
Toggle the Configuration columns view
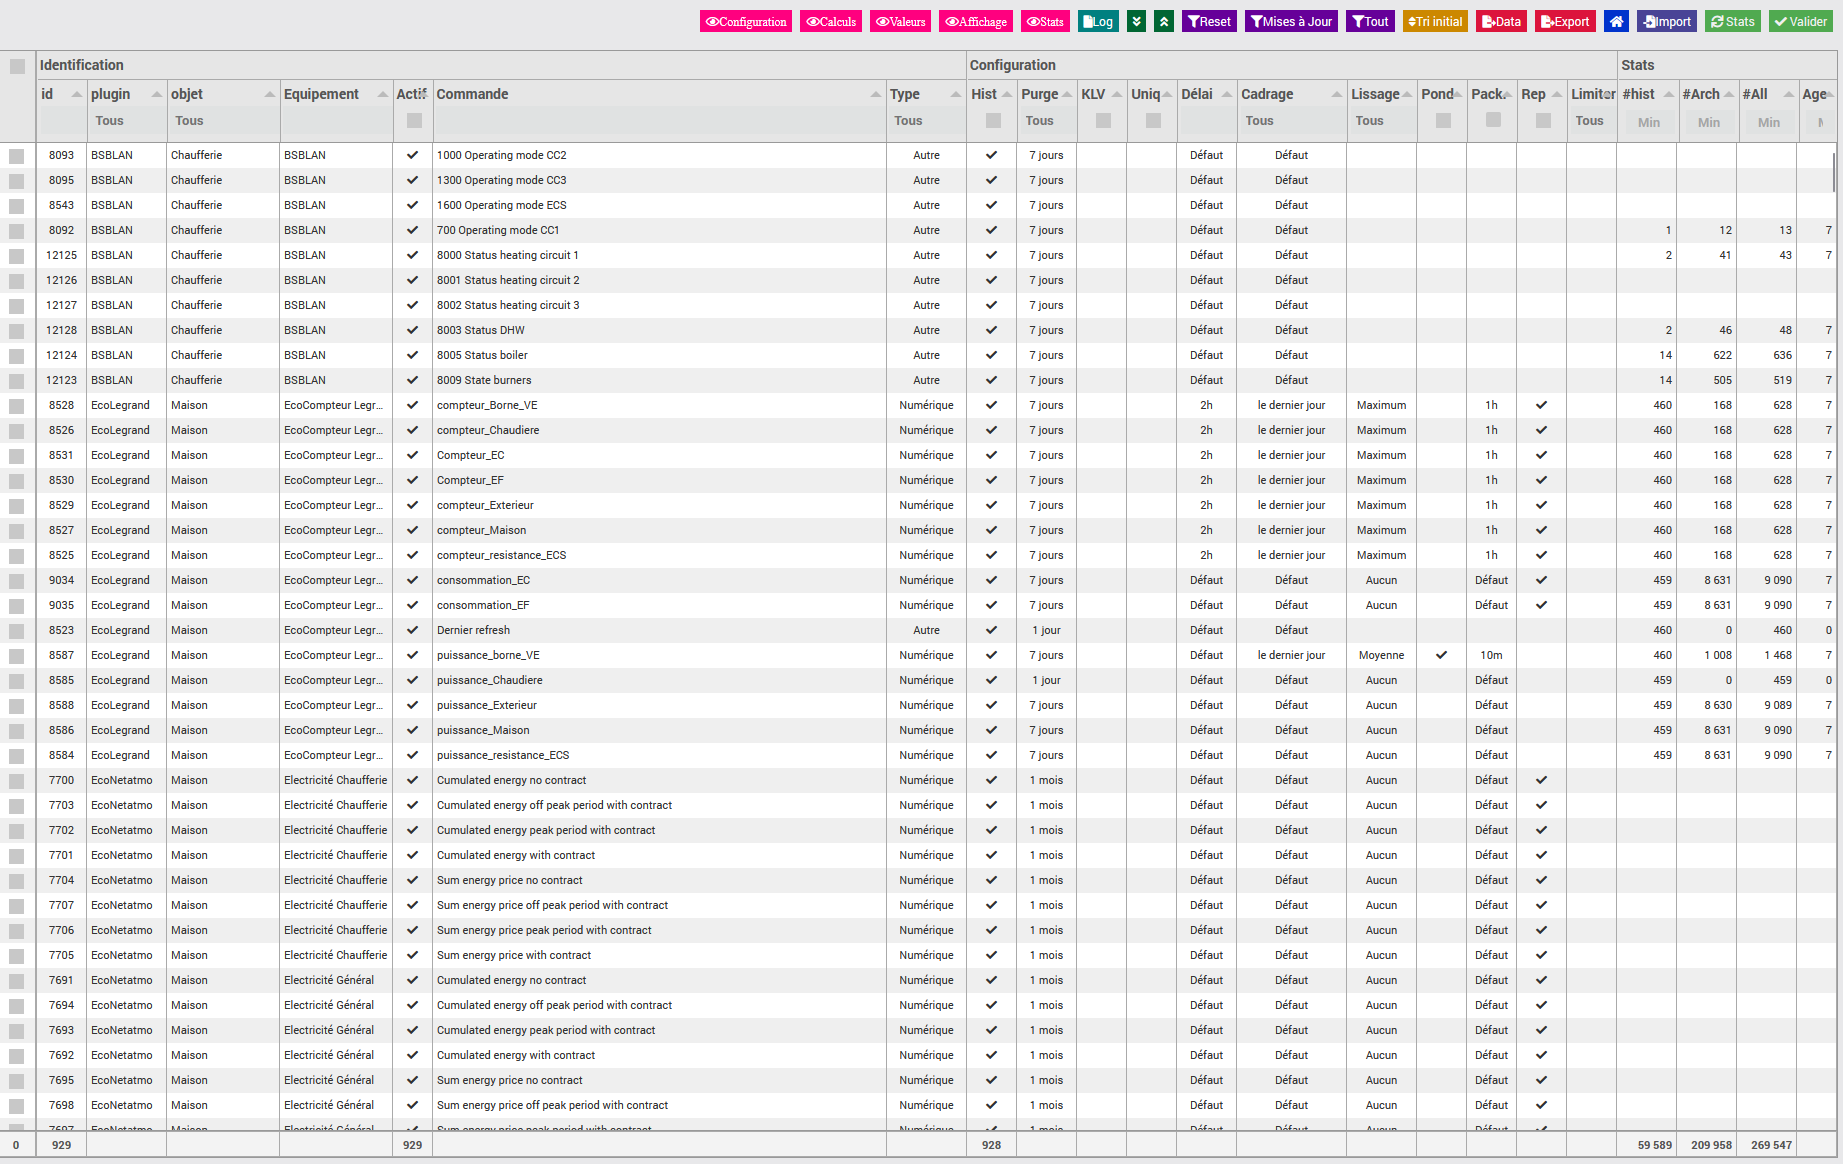pyautogui.click(x=746, y=21)
